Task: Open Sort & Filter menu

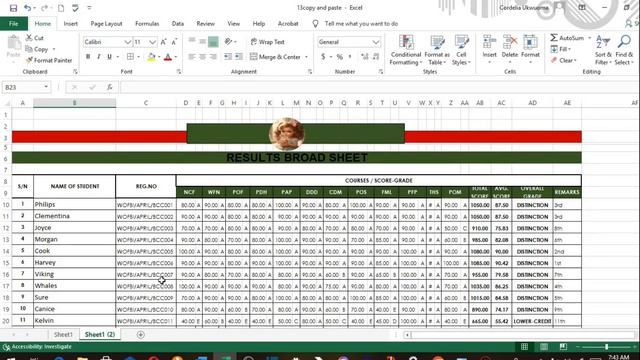Action: [603, 50]
